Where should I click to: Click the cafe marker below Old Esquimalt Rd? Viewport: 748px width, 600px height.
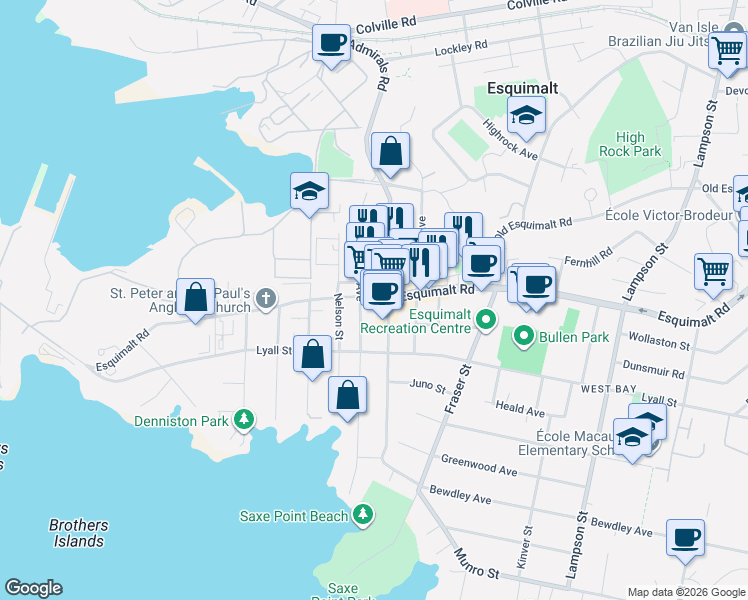(481, 265)
